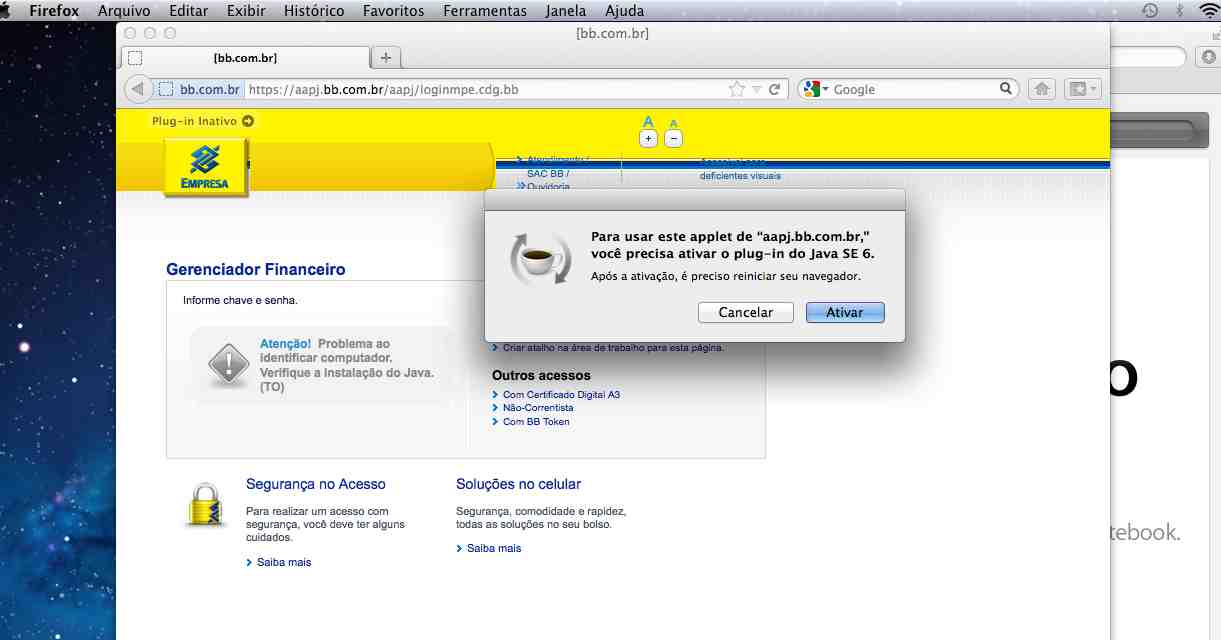Open the Favoritos menu

point(393,11)
